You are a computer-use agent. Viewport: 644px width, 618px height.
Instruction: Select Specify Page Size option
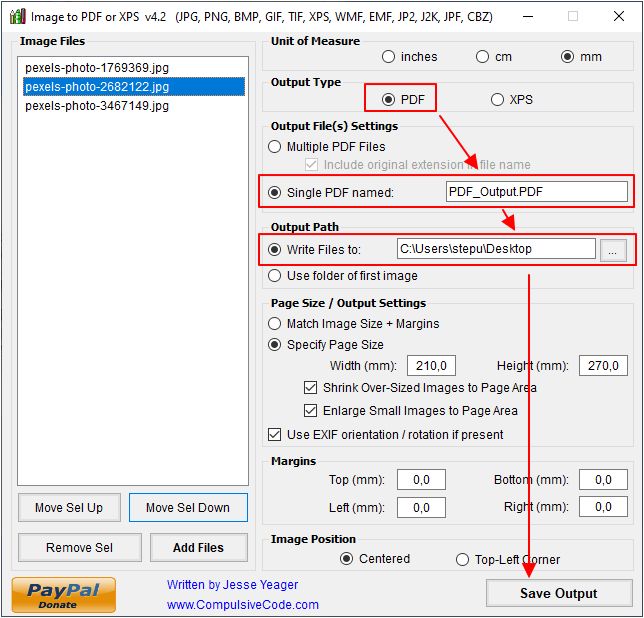click(274, 345)
